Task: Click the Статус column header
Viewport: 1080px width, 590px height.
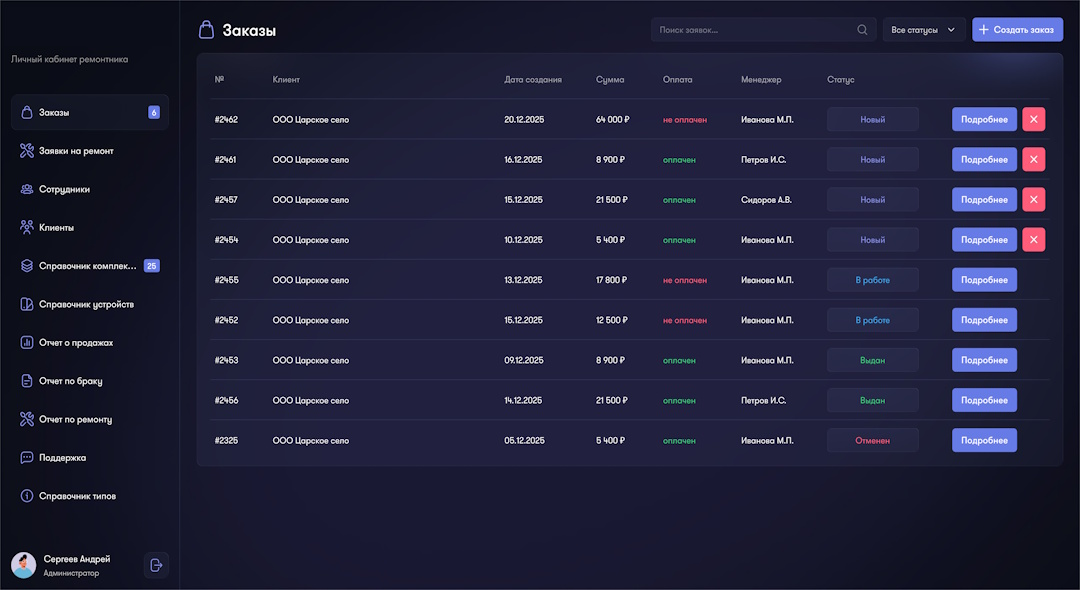Action: [x=840, y=79]
